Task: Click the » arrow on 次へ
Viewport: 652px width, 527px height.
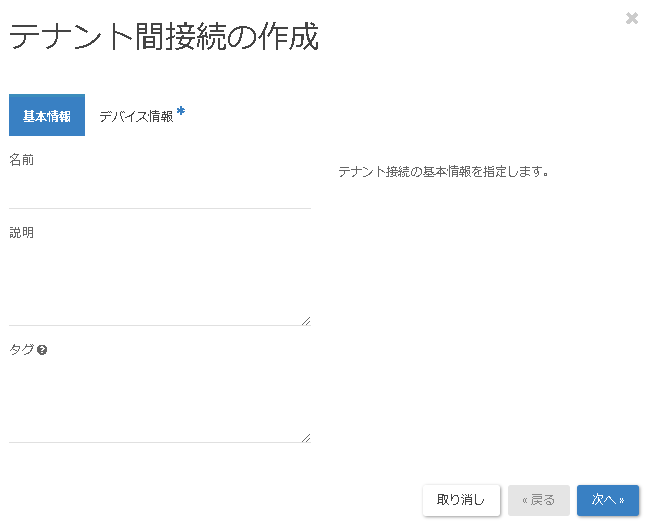Action: (622, 500)
